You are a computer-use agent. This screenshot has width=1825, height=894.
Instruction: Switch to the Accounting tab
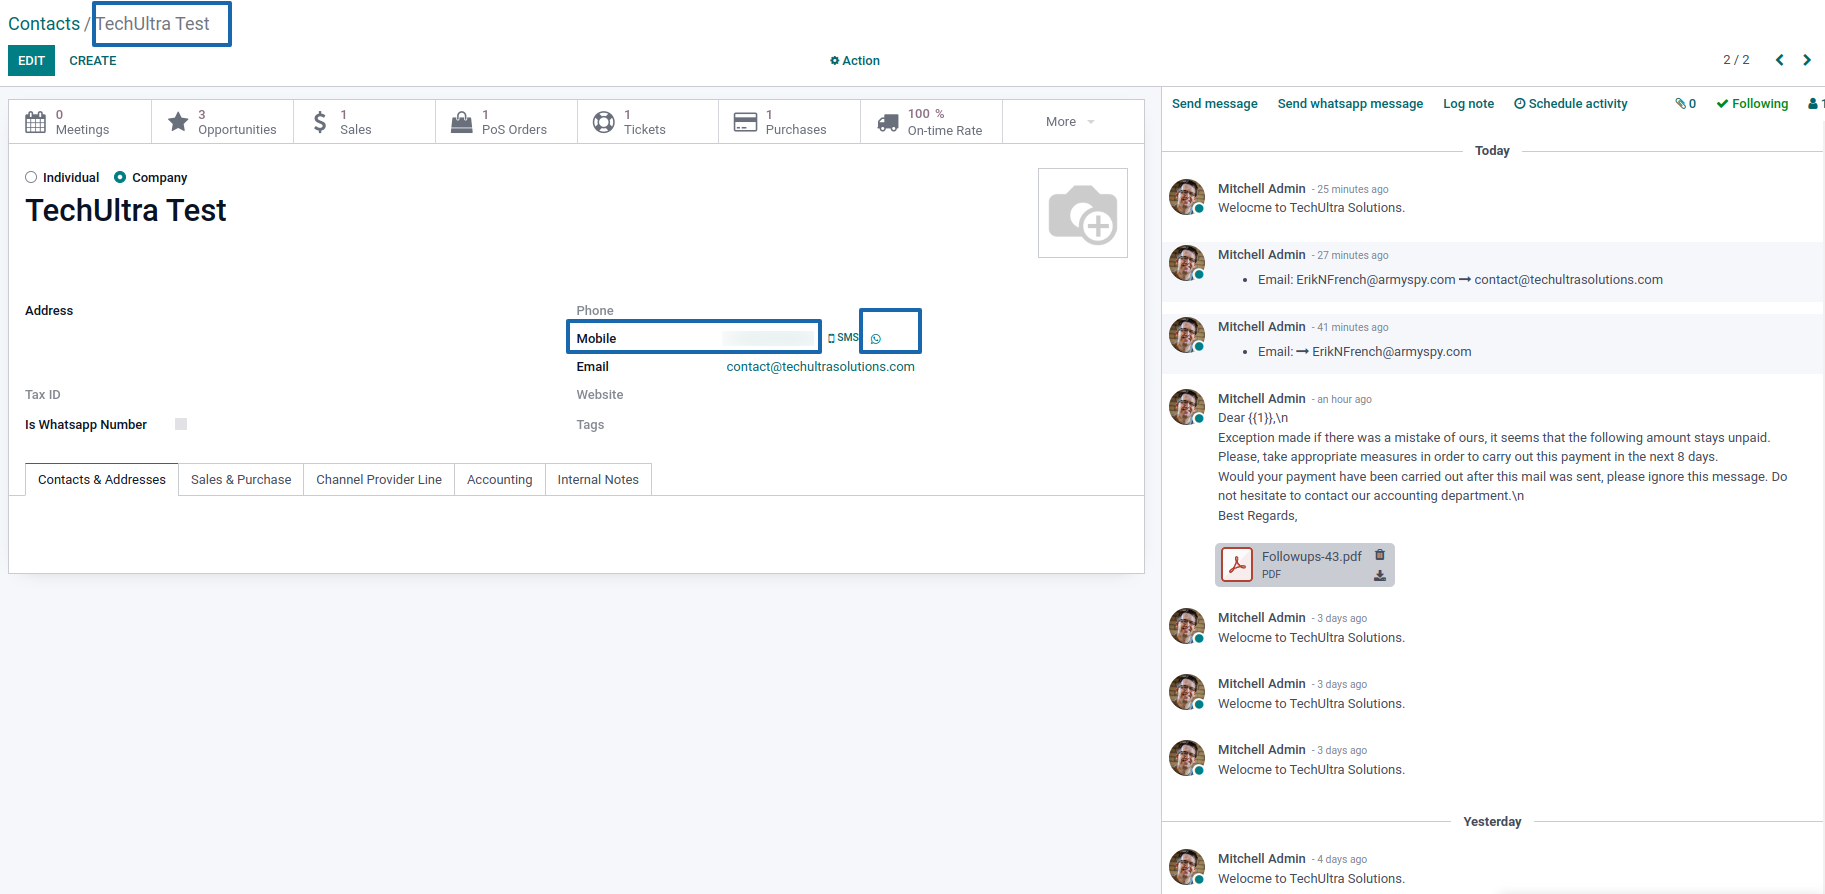499,480
